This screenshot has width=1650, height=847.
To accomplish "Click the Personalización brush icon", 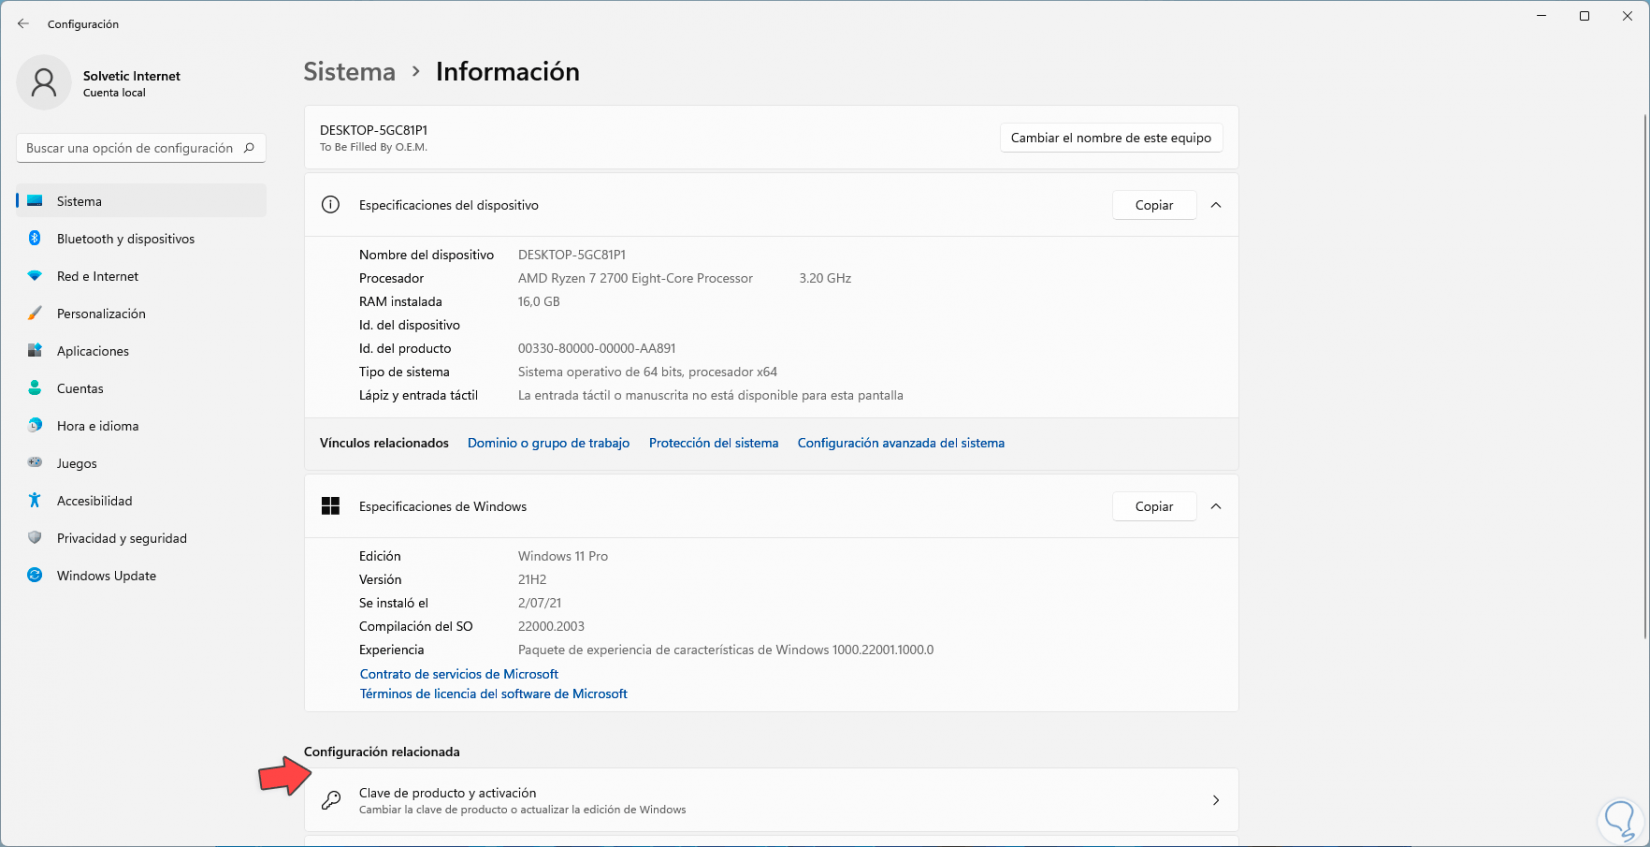I will click(35, 313).
